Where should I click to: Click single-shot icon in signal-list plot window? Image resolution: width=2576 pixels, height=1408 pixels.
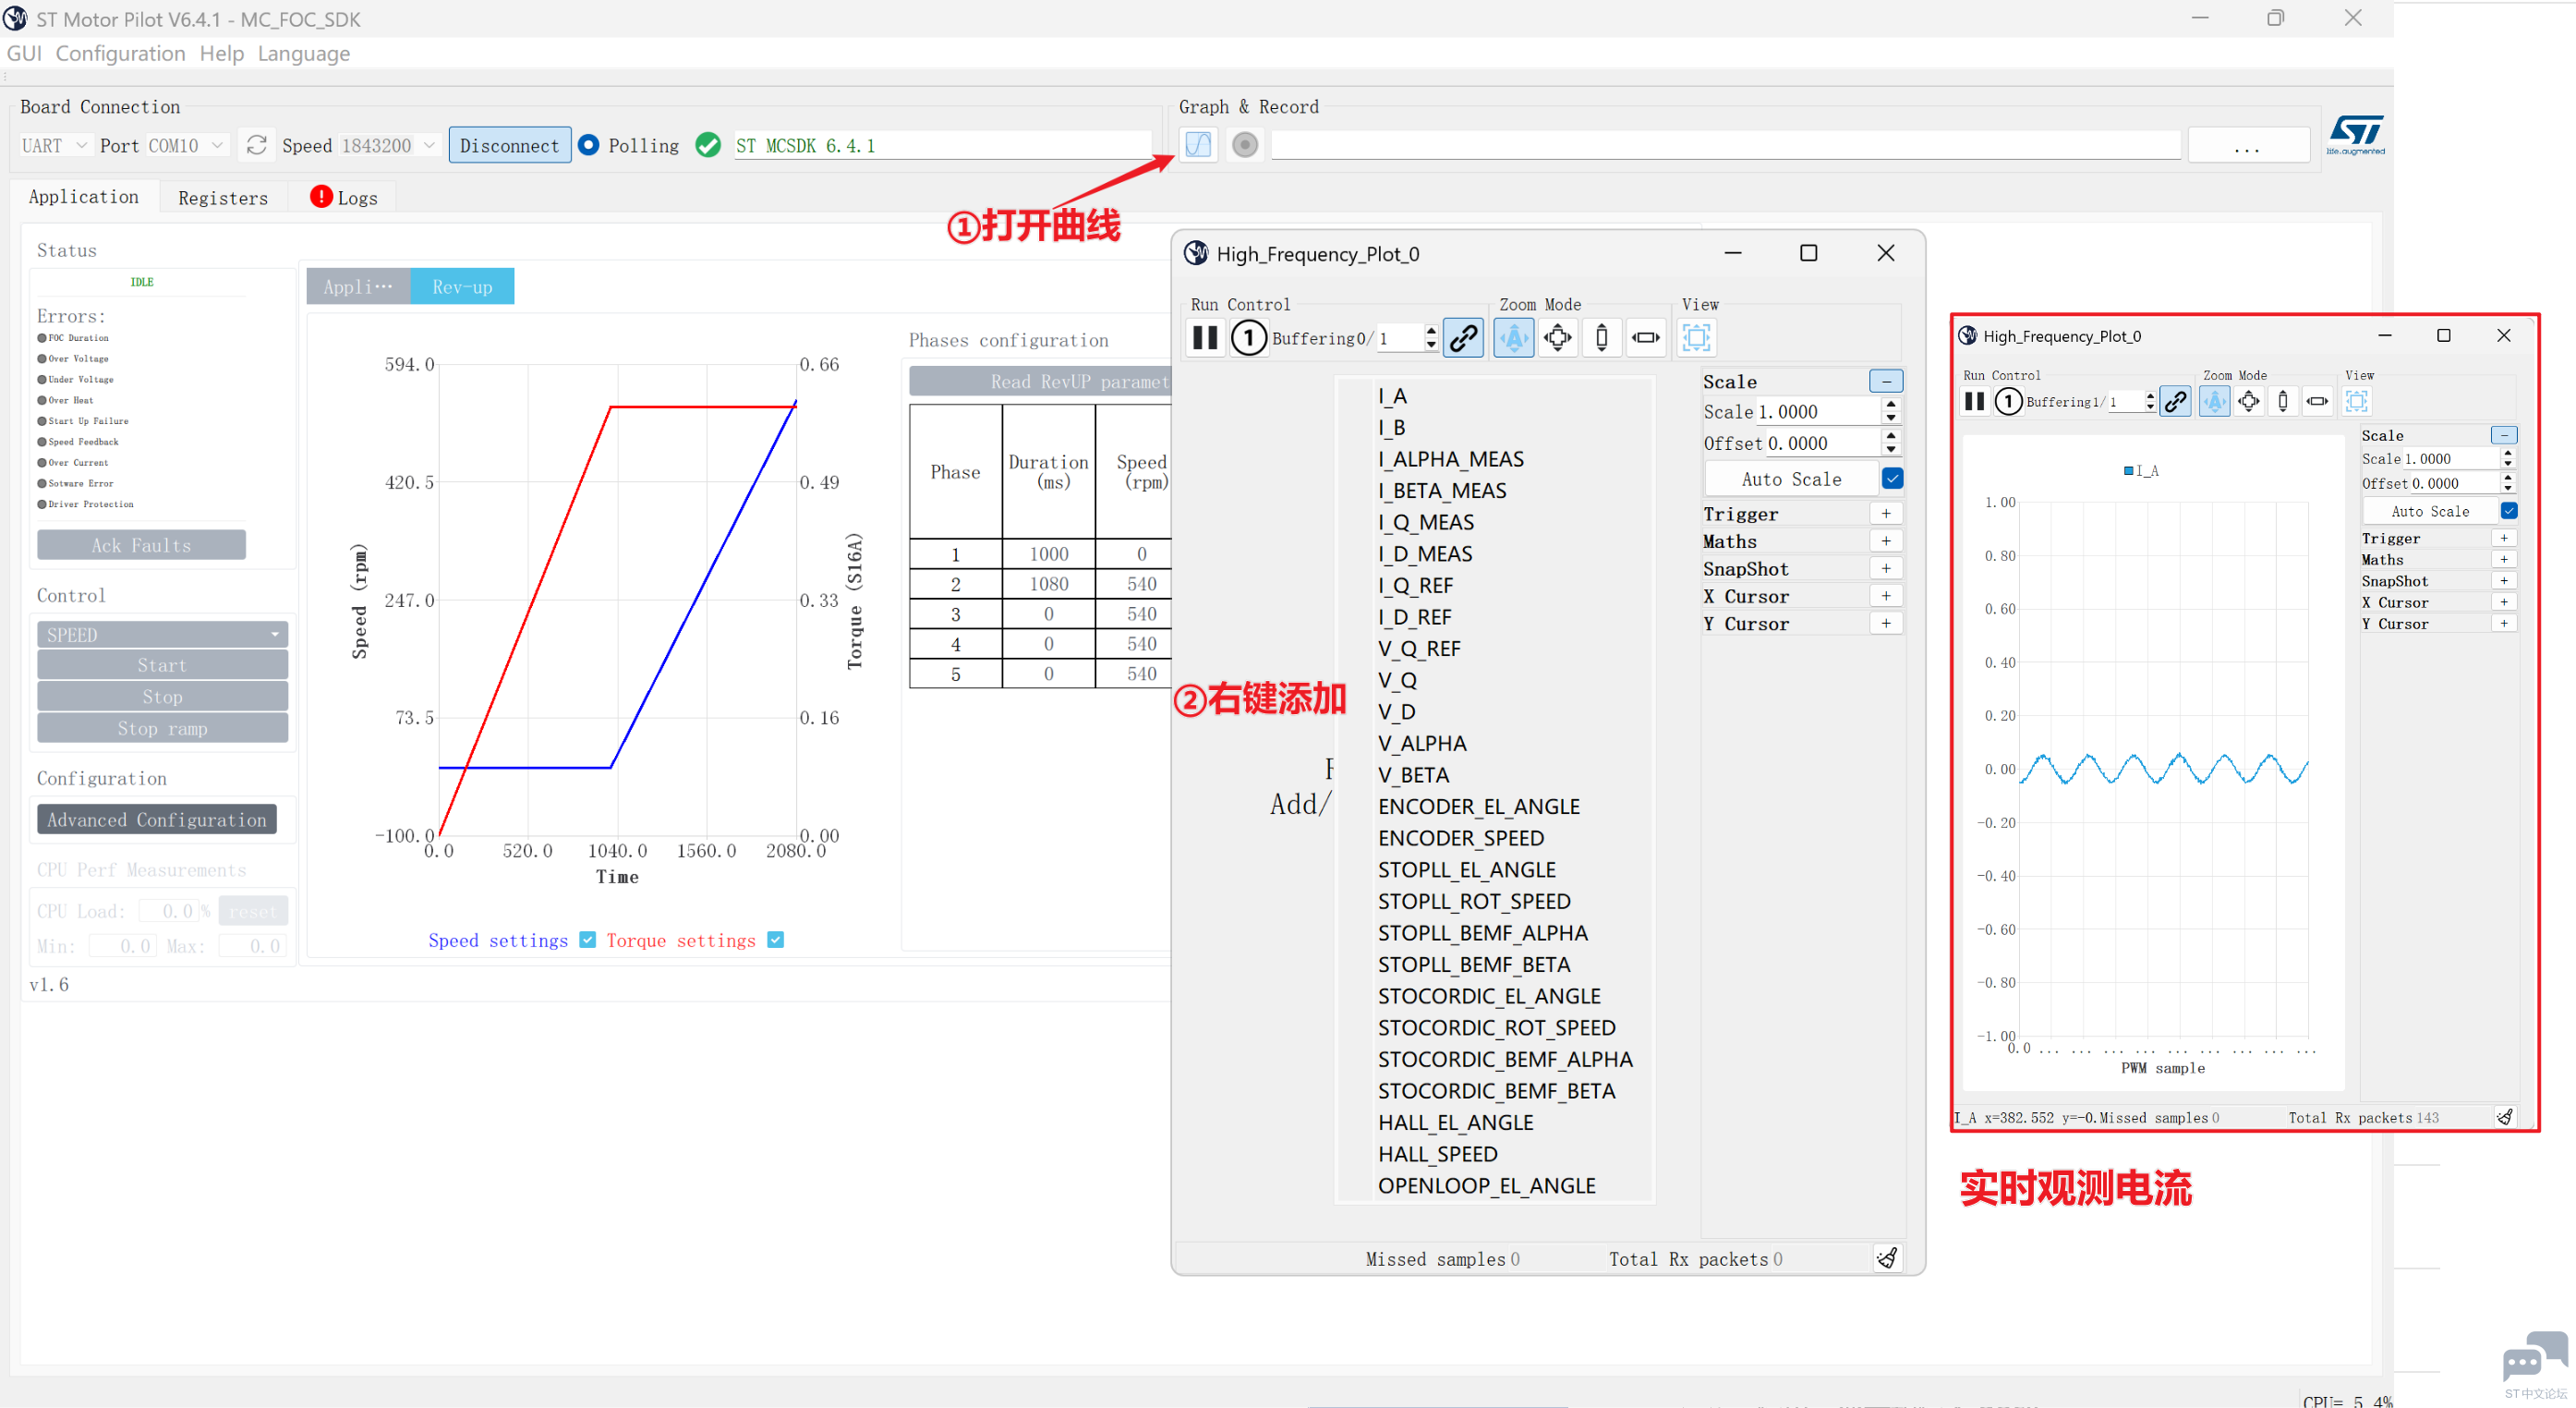point(1248,338)
